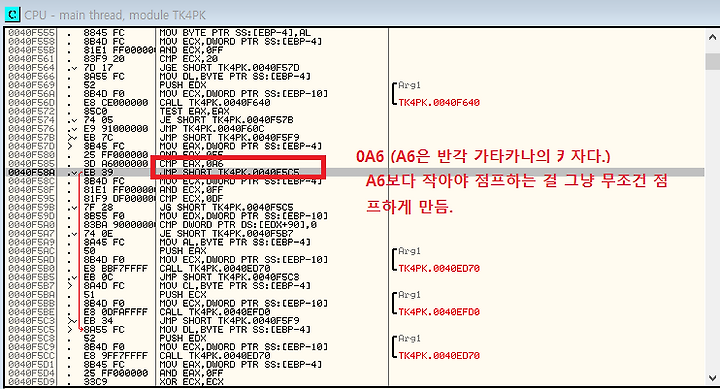
Task: Click CMP ECX,0DF instruction
Action: point(191,198)
